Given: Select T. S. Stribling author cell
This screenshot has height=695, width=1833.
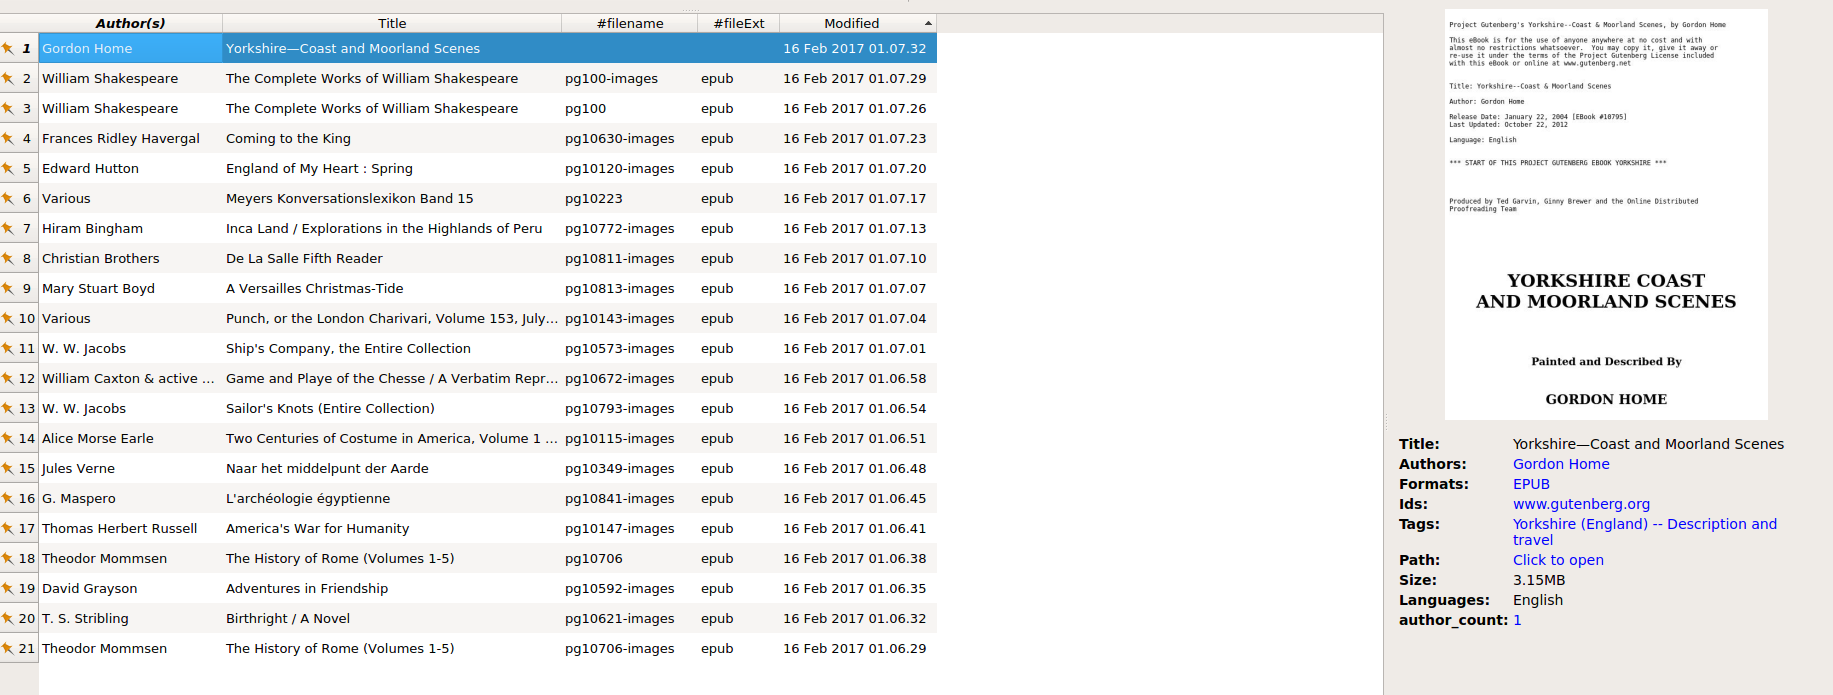Looking at the screenshot, I should coord(130,618).
